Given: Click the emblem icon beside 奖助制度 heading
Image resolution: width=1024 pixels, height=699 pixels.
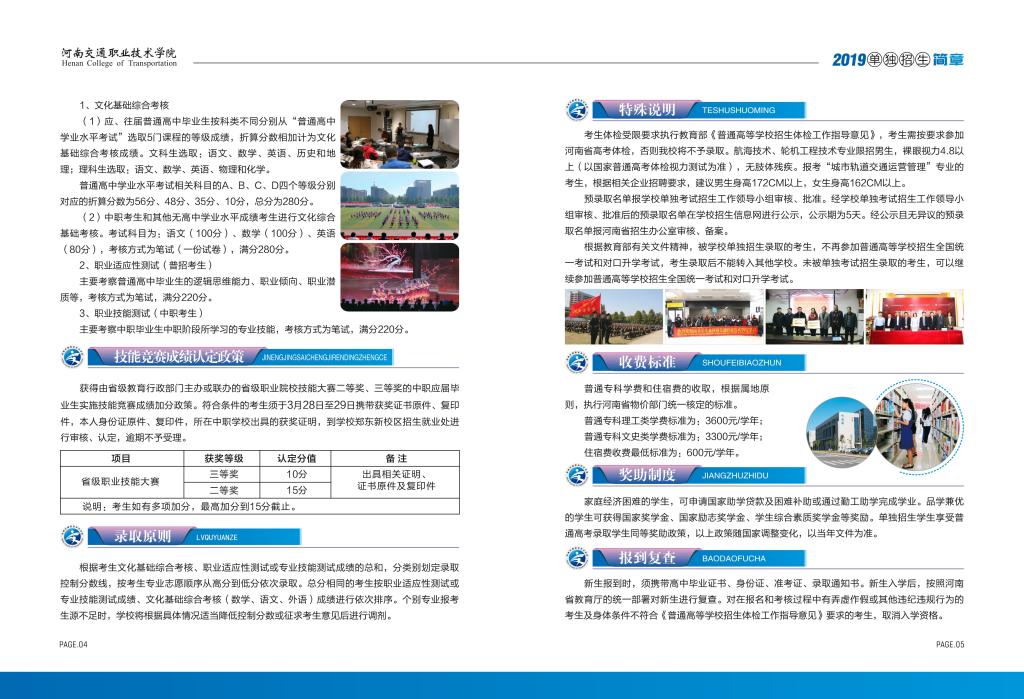Looking at the screenshot, I should [578, 474].
